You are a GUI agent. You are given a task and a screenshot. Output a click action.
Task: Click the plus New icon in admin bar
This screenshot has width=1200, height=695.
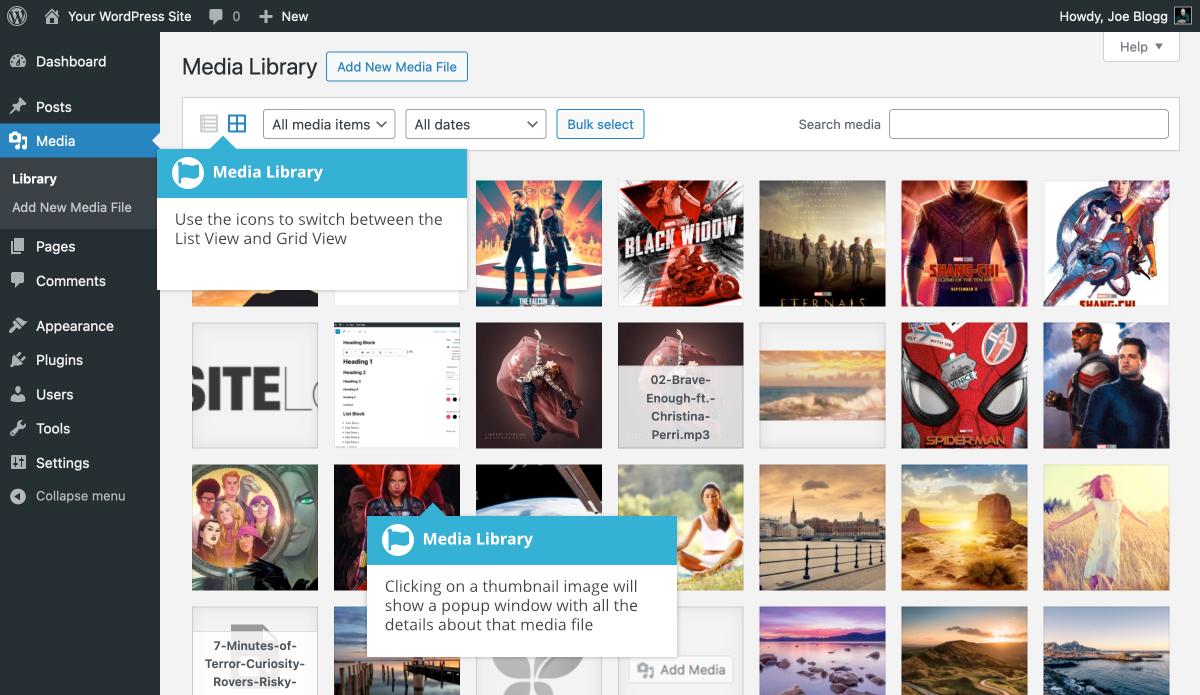coord(265,16)
